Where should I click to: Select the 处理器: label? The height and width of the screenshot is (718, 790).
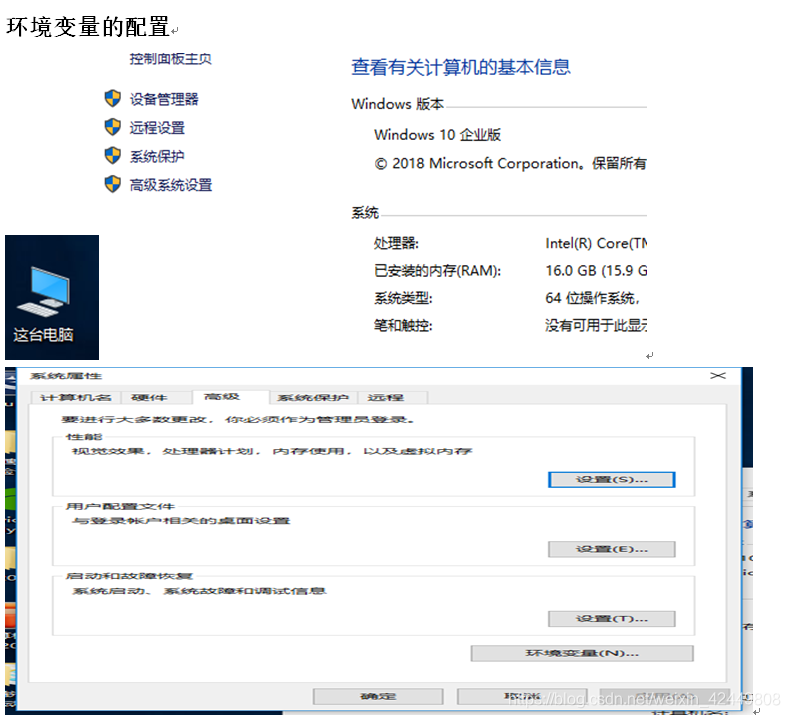(x=396, y=243)
